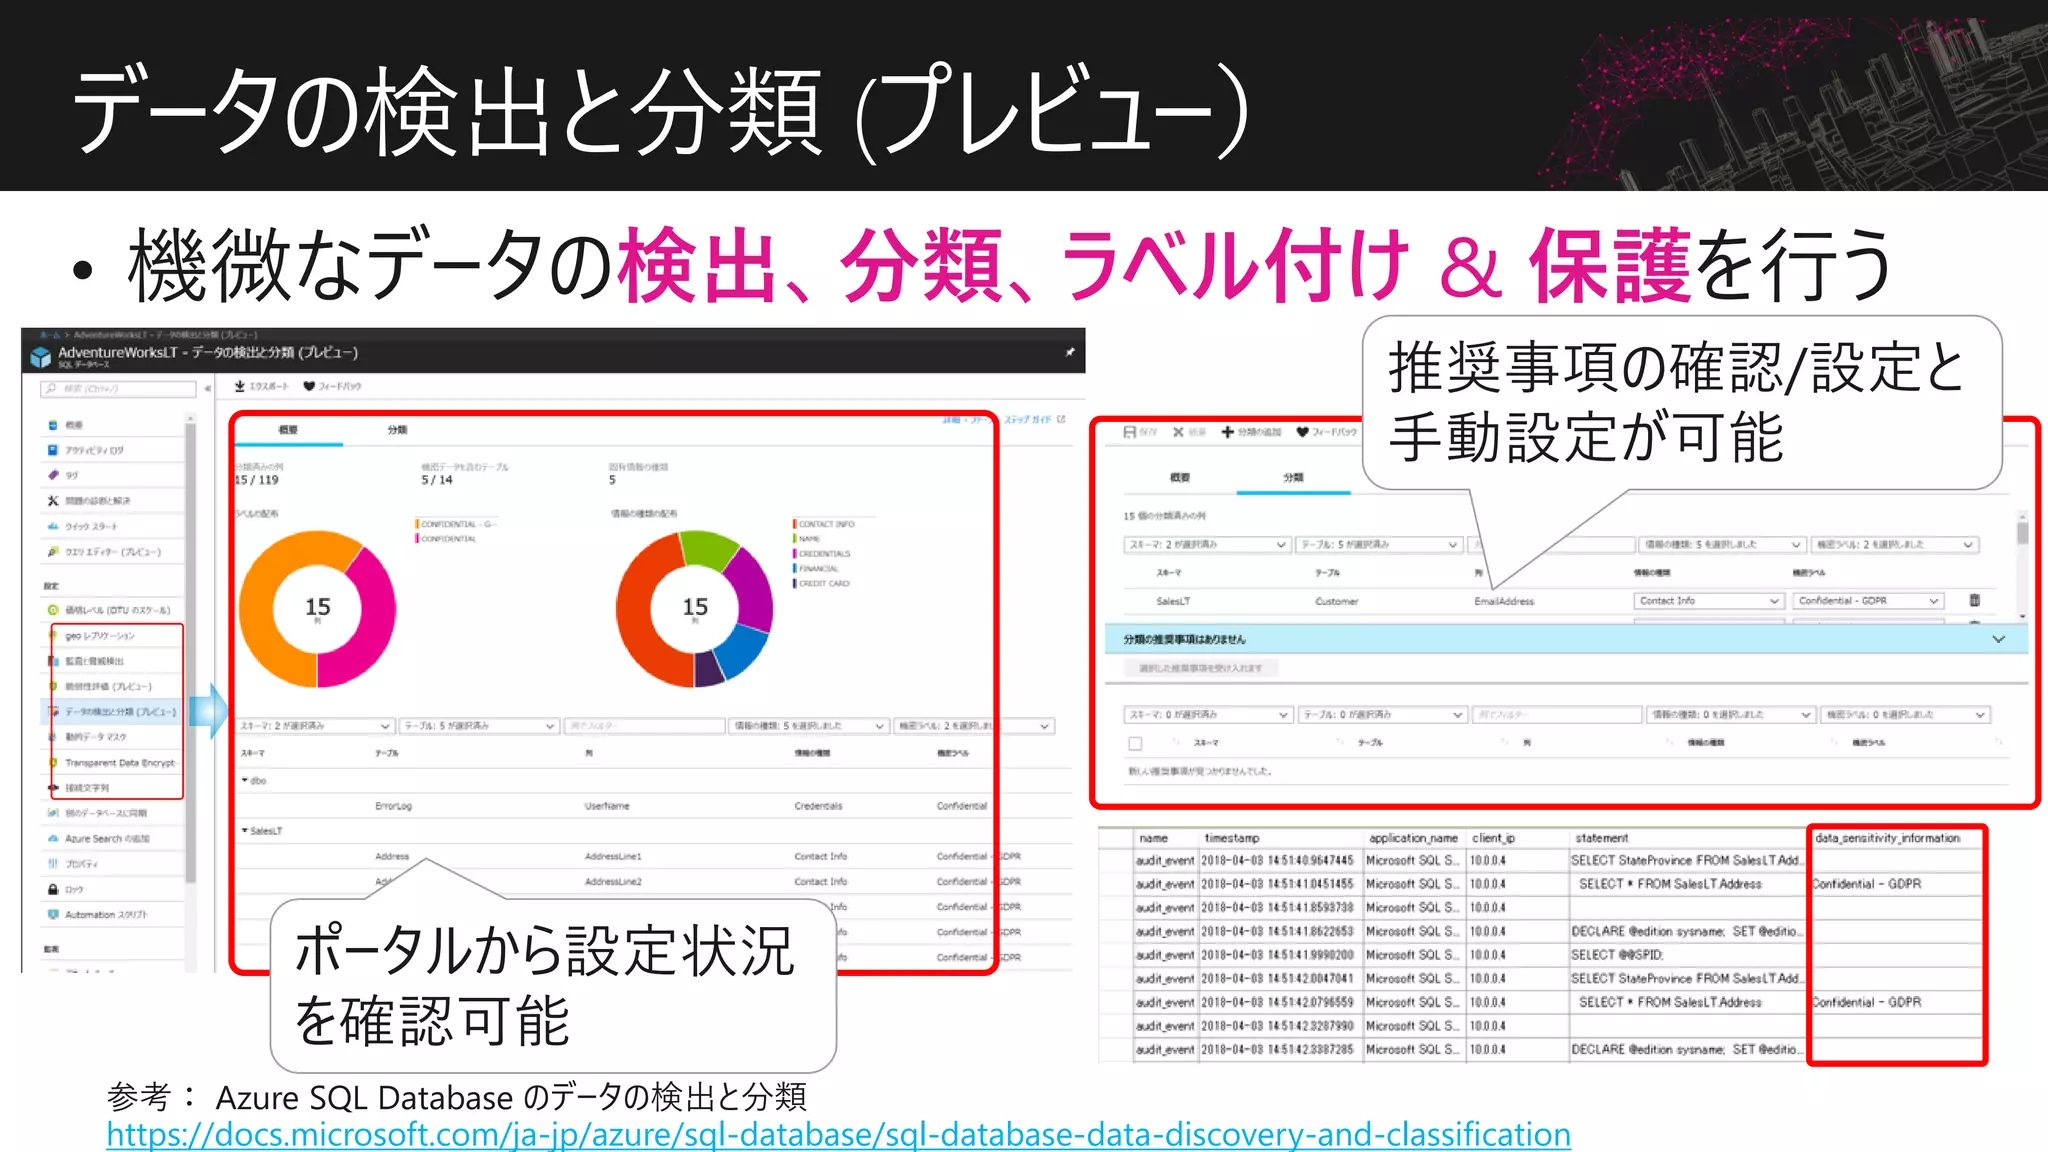Open the diagnose-and-solve wrench icon

click(x=53, y=500)
